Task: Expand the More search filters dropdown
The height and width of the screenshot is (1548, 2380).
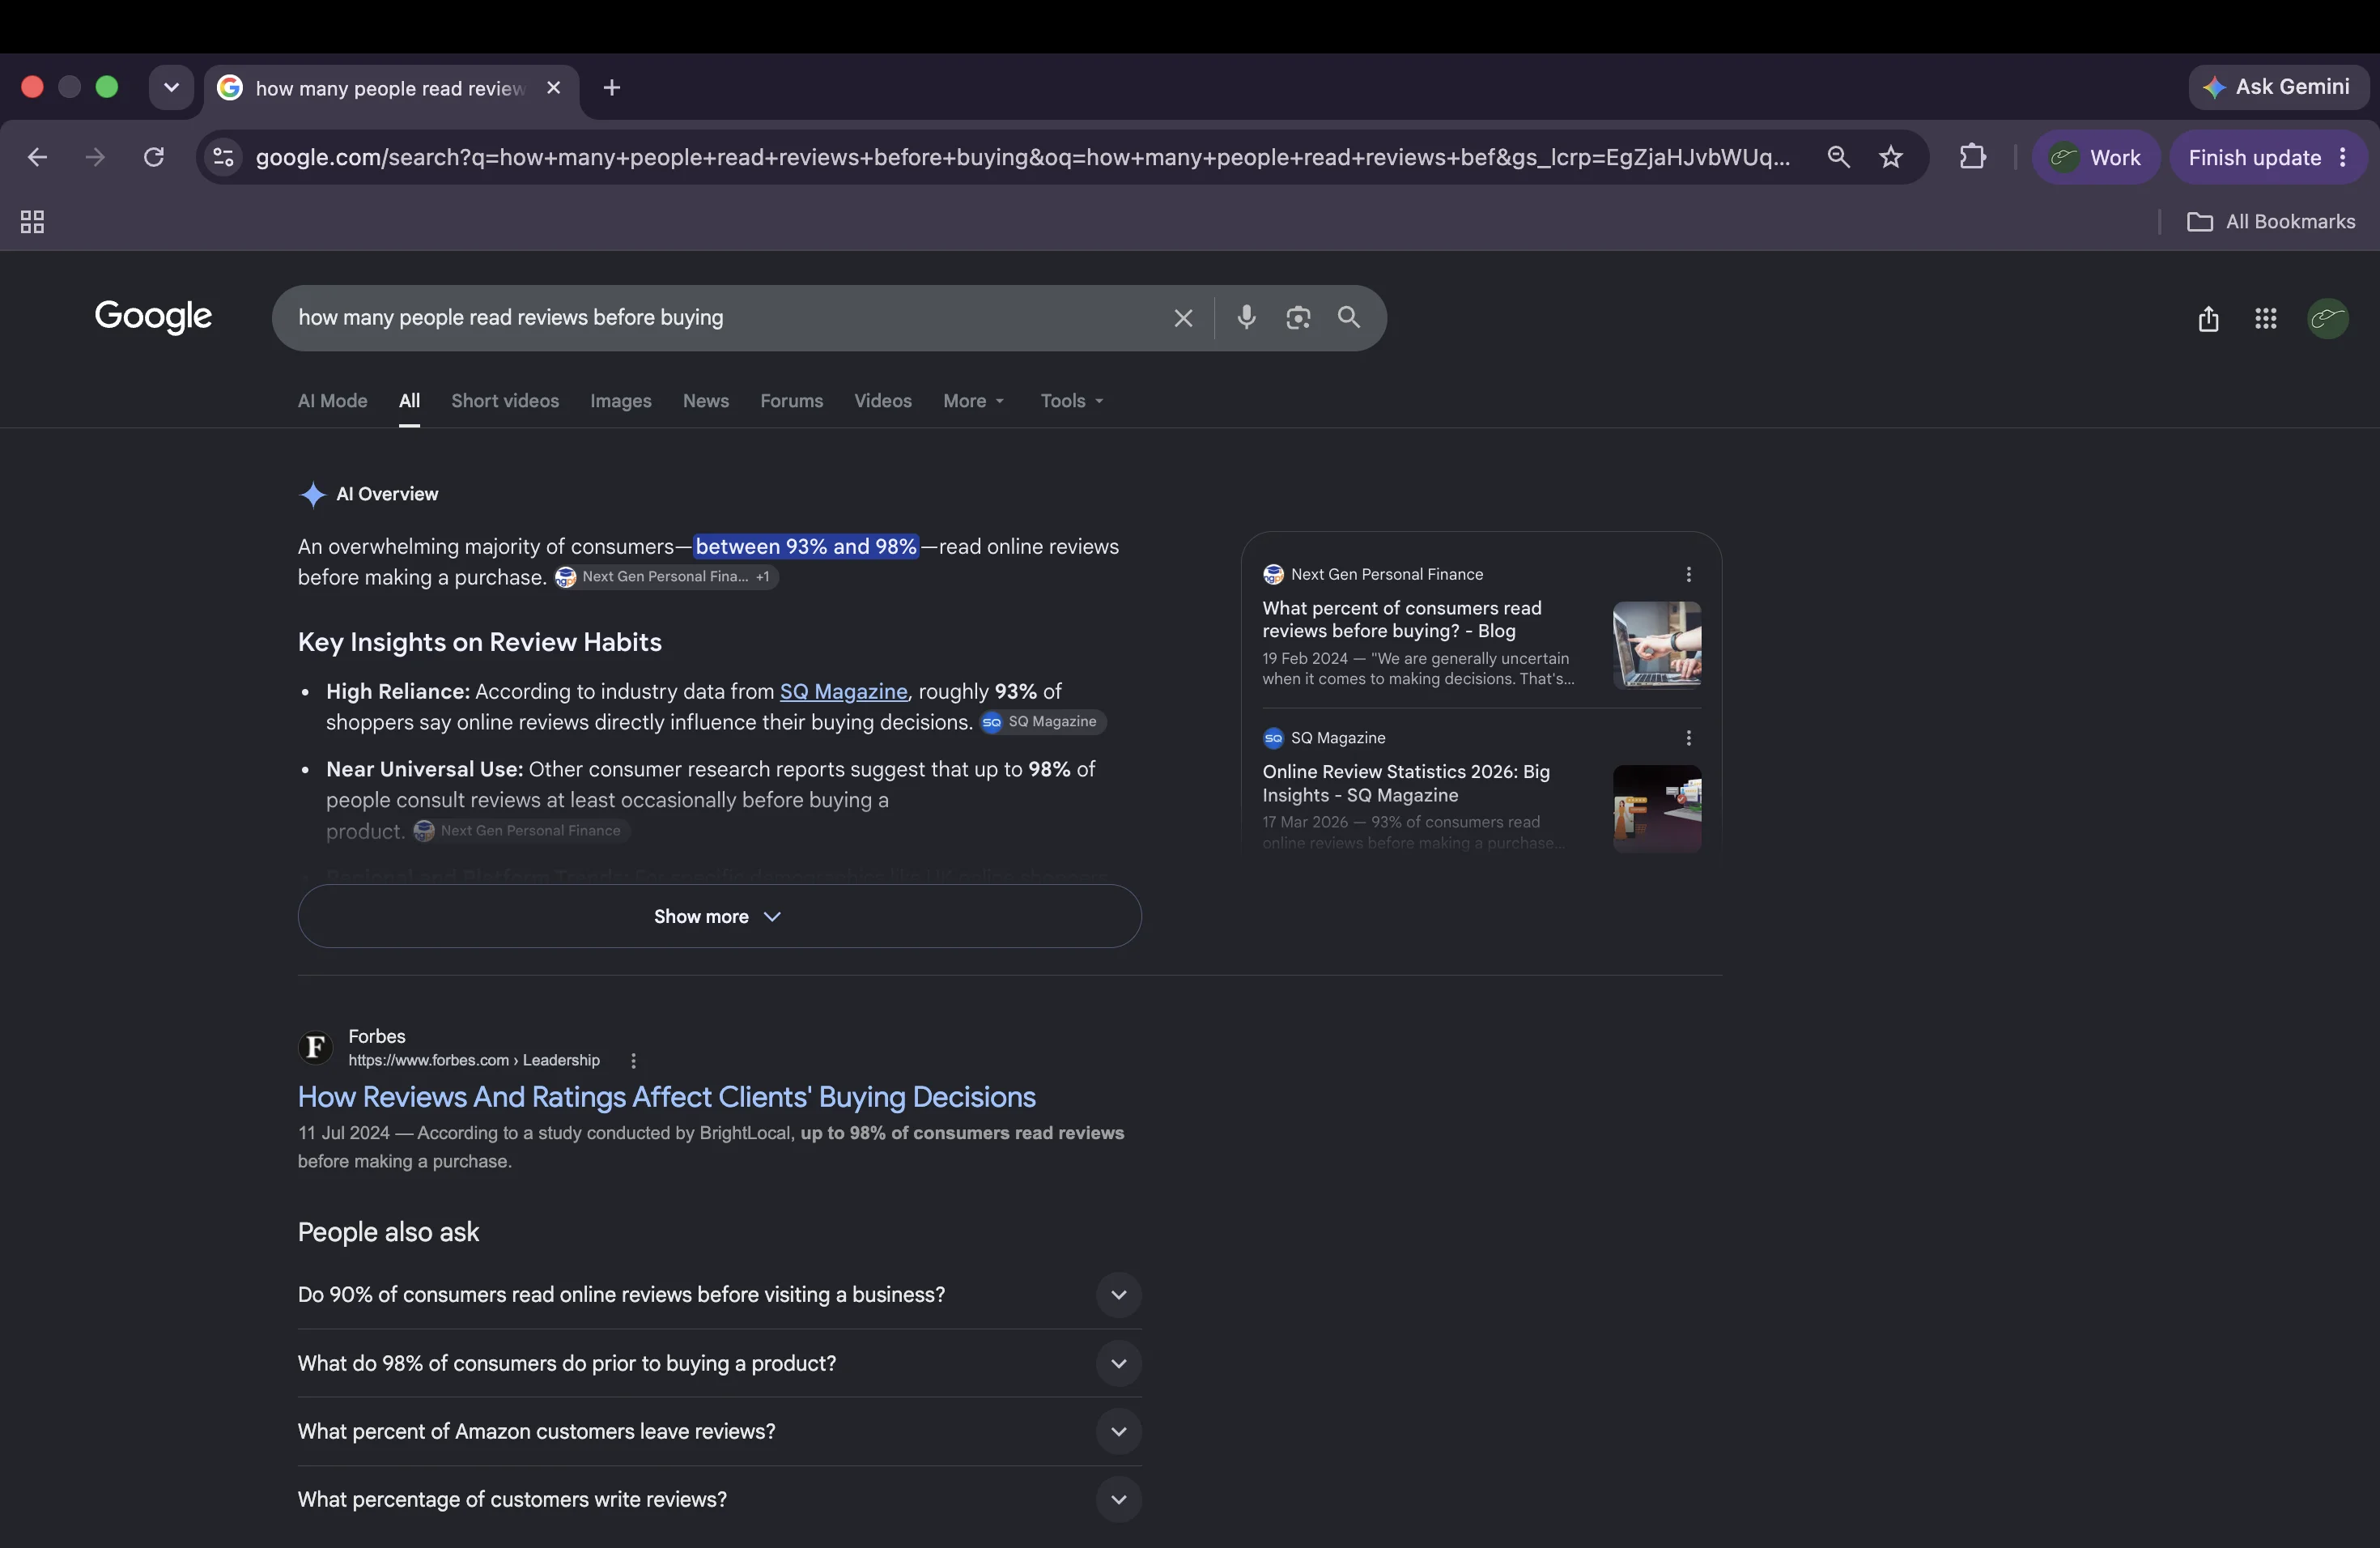Action: tap(973, 401)
